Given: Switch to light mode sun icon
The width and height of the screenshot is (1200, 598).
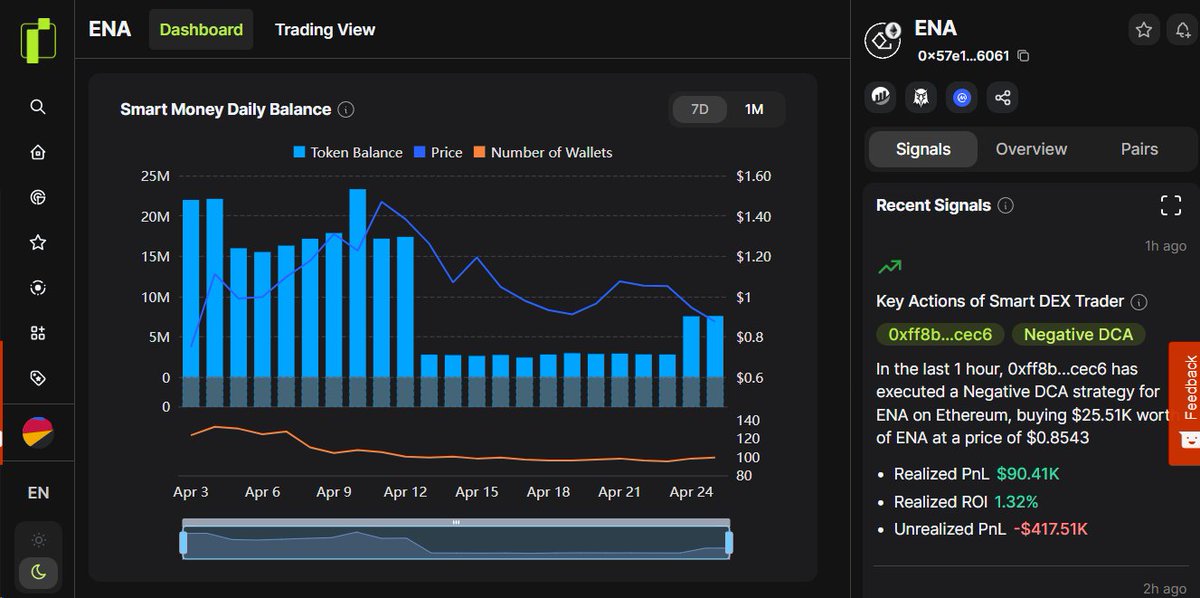Looking at the screenshot, I should click(x=38, y=540).
